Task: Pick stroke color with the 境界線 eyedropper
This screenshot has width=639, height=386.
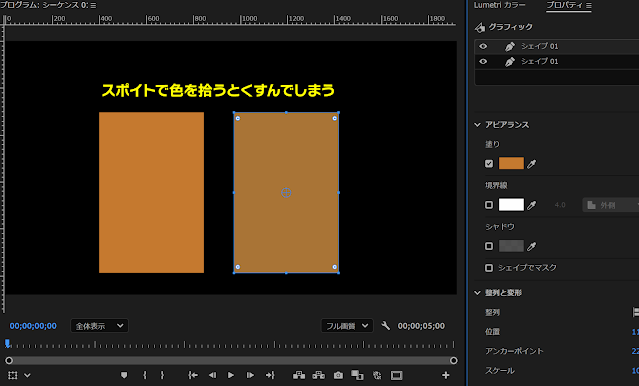Action: coord(531,205)
